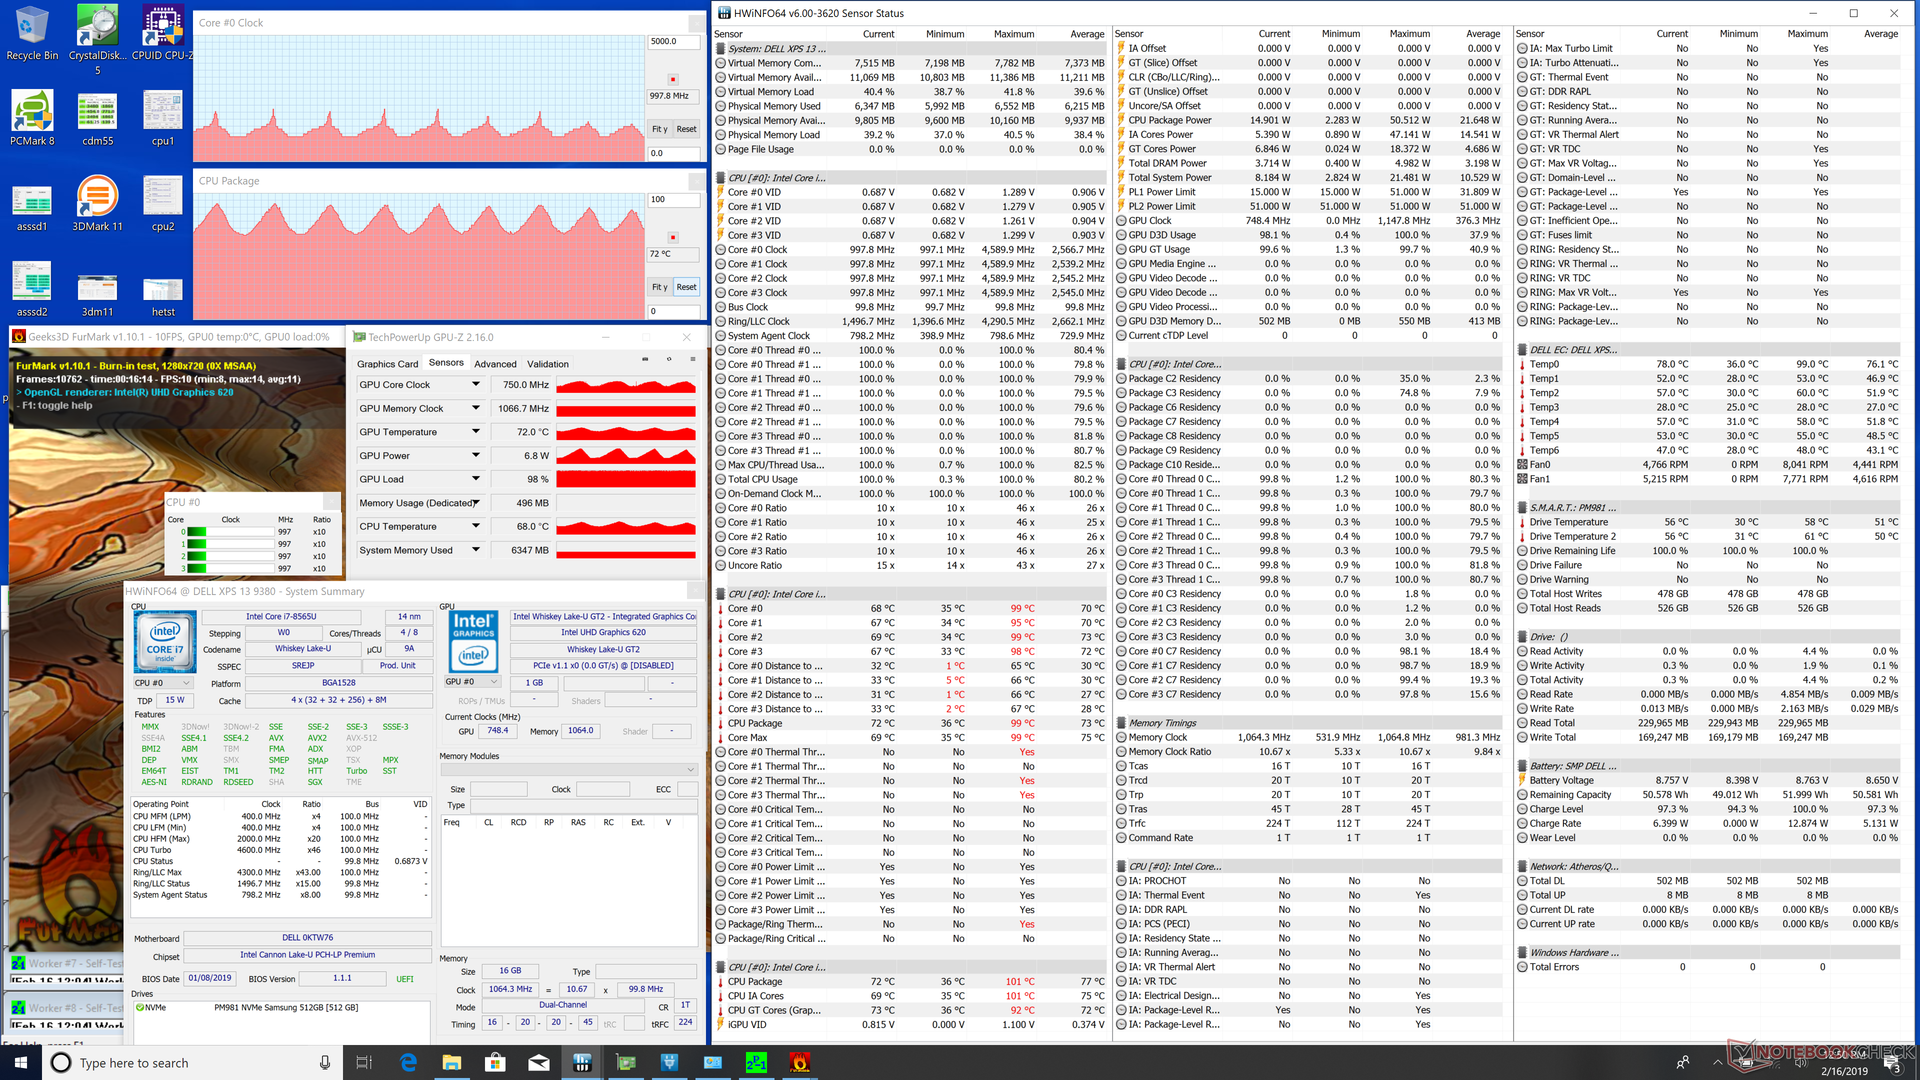Click the microphone icon in the search box
Image resolution: width=1920 pixels, height=1080 pixels.
click(x=324, y=1062)
